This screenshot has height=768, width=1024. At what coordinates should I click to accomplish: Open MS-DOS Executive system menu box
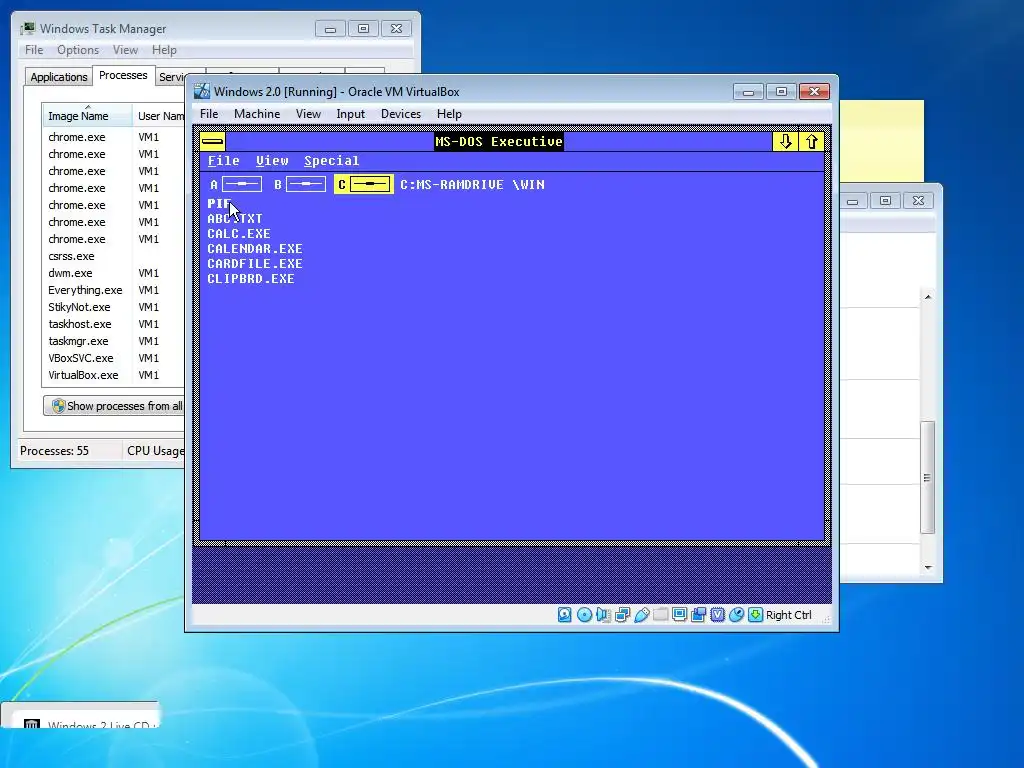212,141
